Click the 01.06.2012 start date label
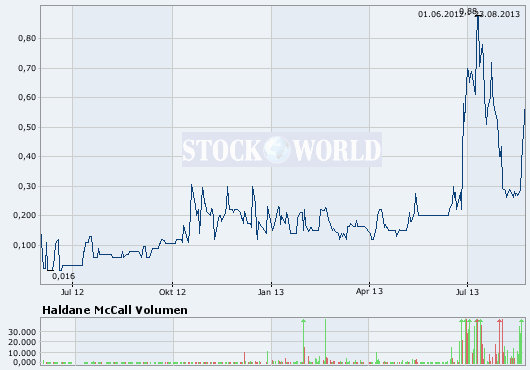The height and width of the screenshot is (370, 530). 440,14
